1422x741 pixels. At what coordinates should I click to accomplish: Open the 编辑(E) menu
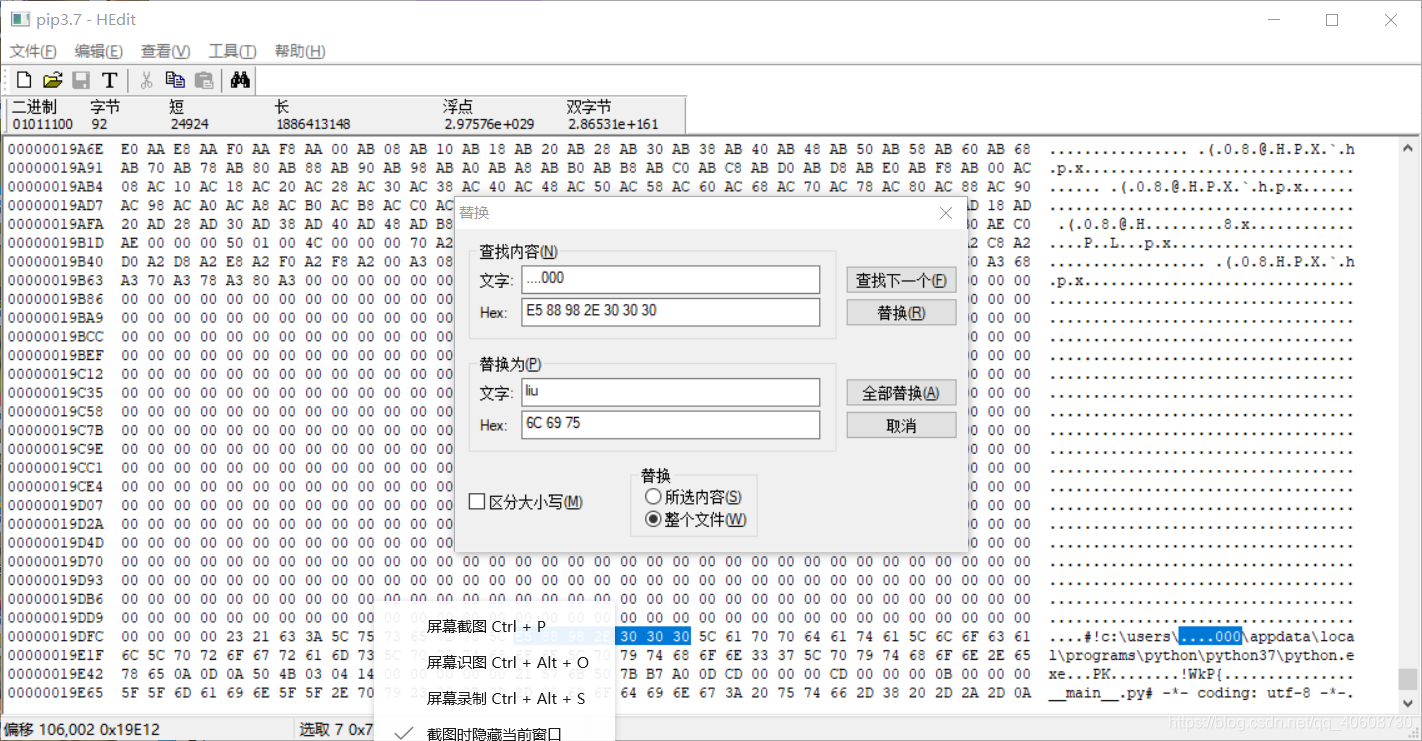(x=98, y=51)
